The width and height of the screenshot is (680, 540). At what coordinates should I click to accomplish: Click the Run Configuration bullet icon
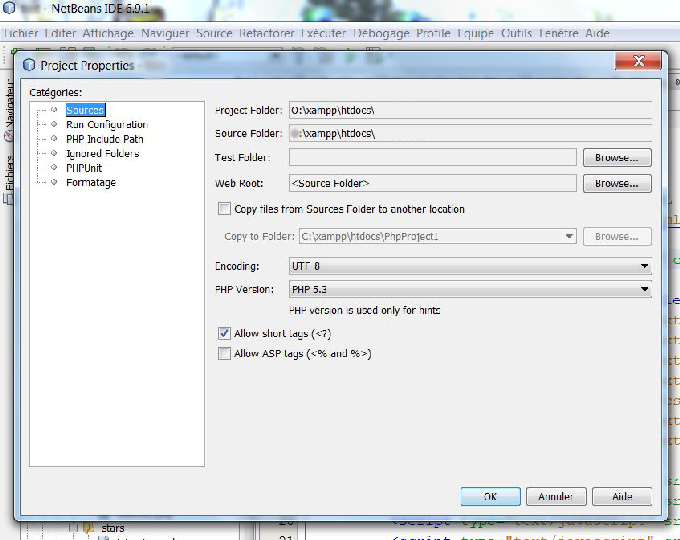point(54,124)
